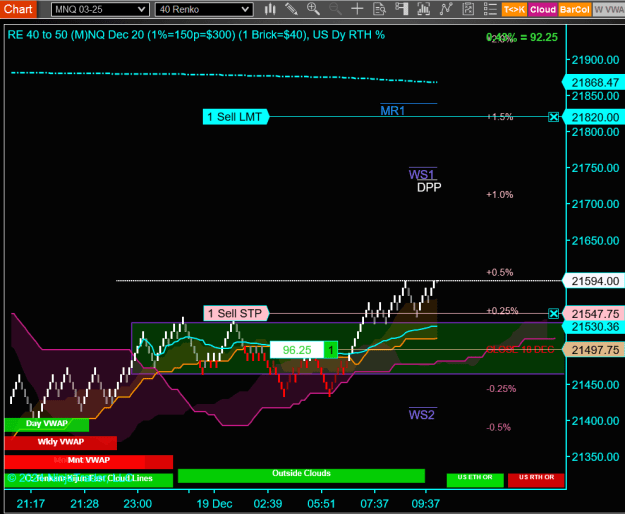The width and height of the screenshot is (625, 514).
Task: Open the indicators line graph icon
Action: (x=446, y=9)
